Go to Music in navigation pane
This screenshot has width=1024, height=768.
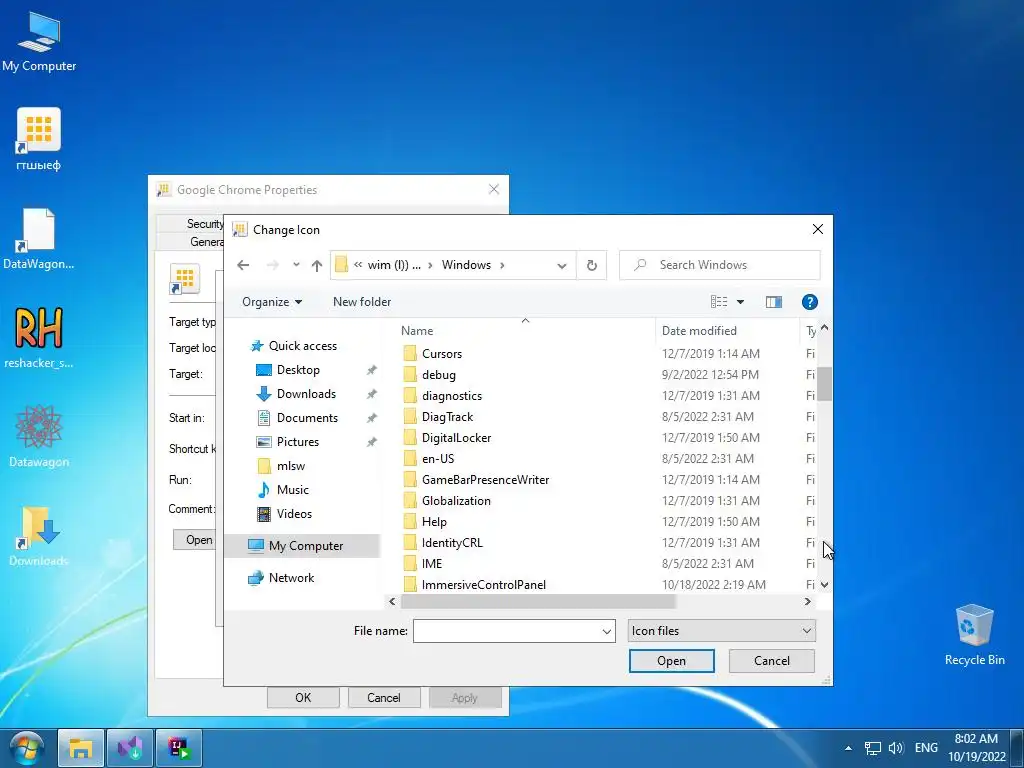coord(293,490)
